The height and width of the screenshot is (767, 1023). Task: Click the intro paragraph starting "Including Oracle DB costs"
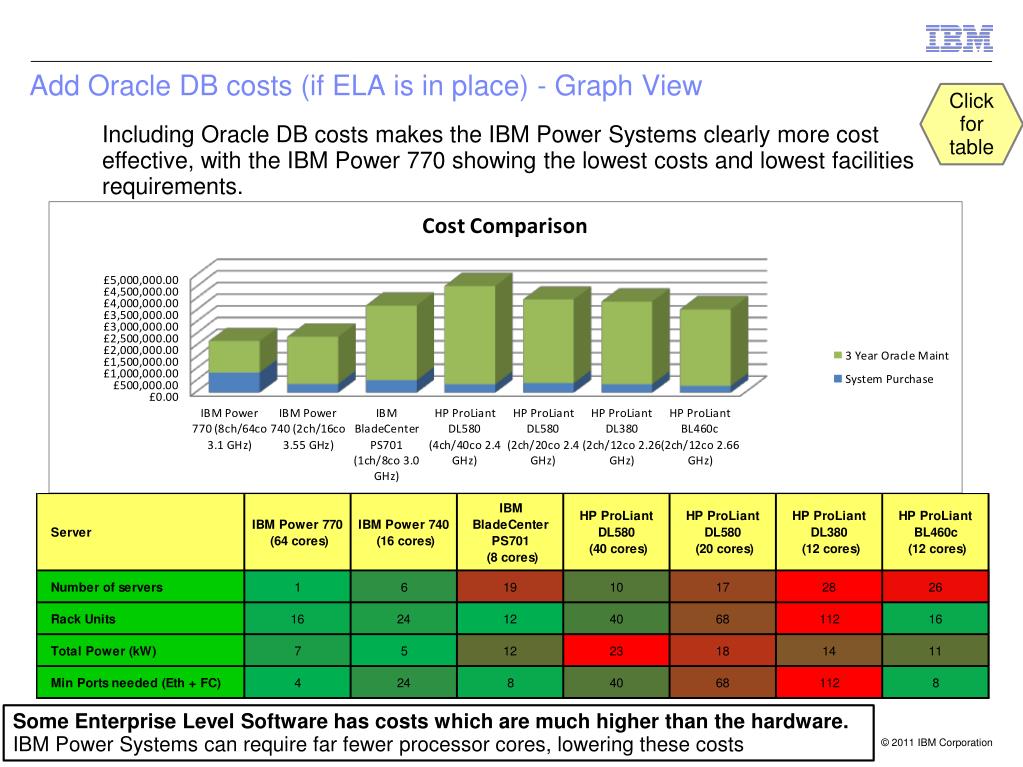coord(508,160)
